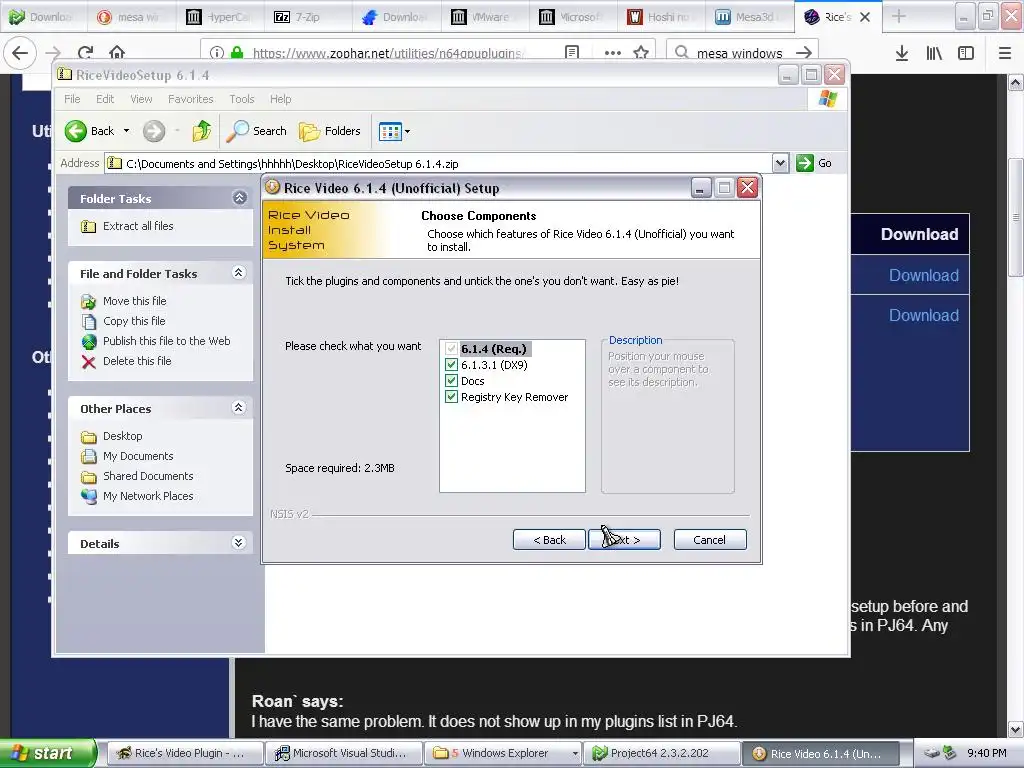Click the Explorer Up folder icon

click(x=201, y=131)
